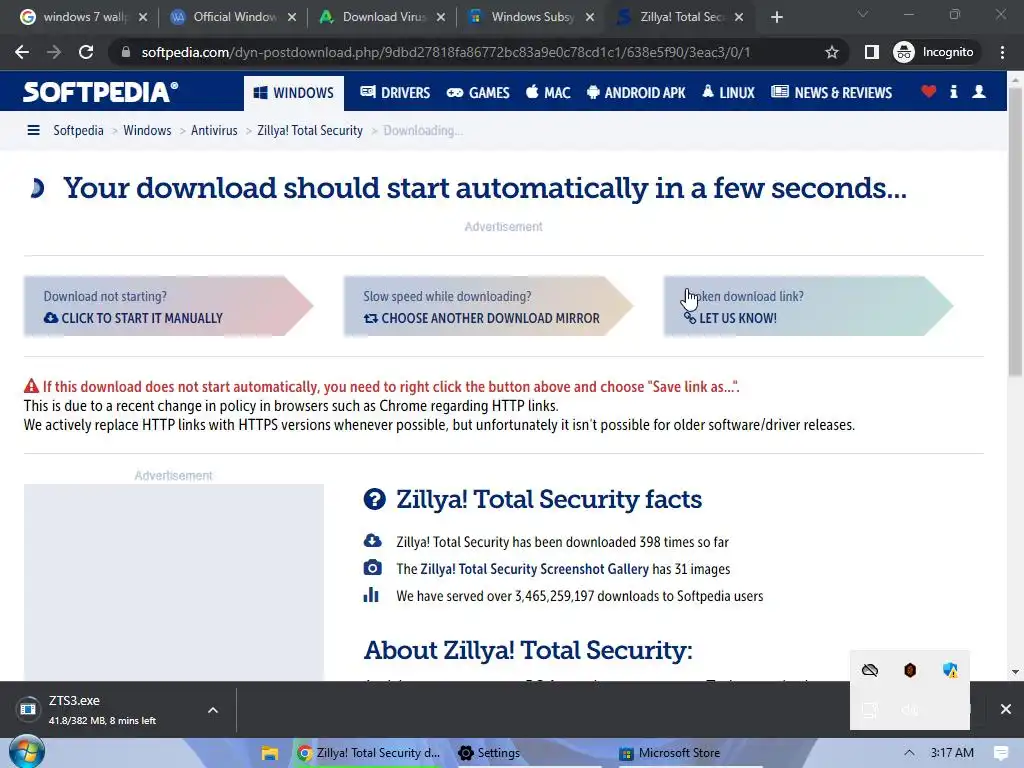Close the windows 7 wallpaper tab
The image size is (1024, 768).
(x=143, y=17)
